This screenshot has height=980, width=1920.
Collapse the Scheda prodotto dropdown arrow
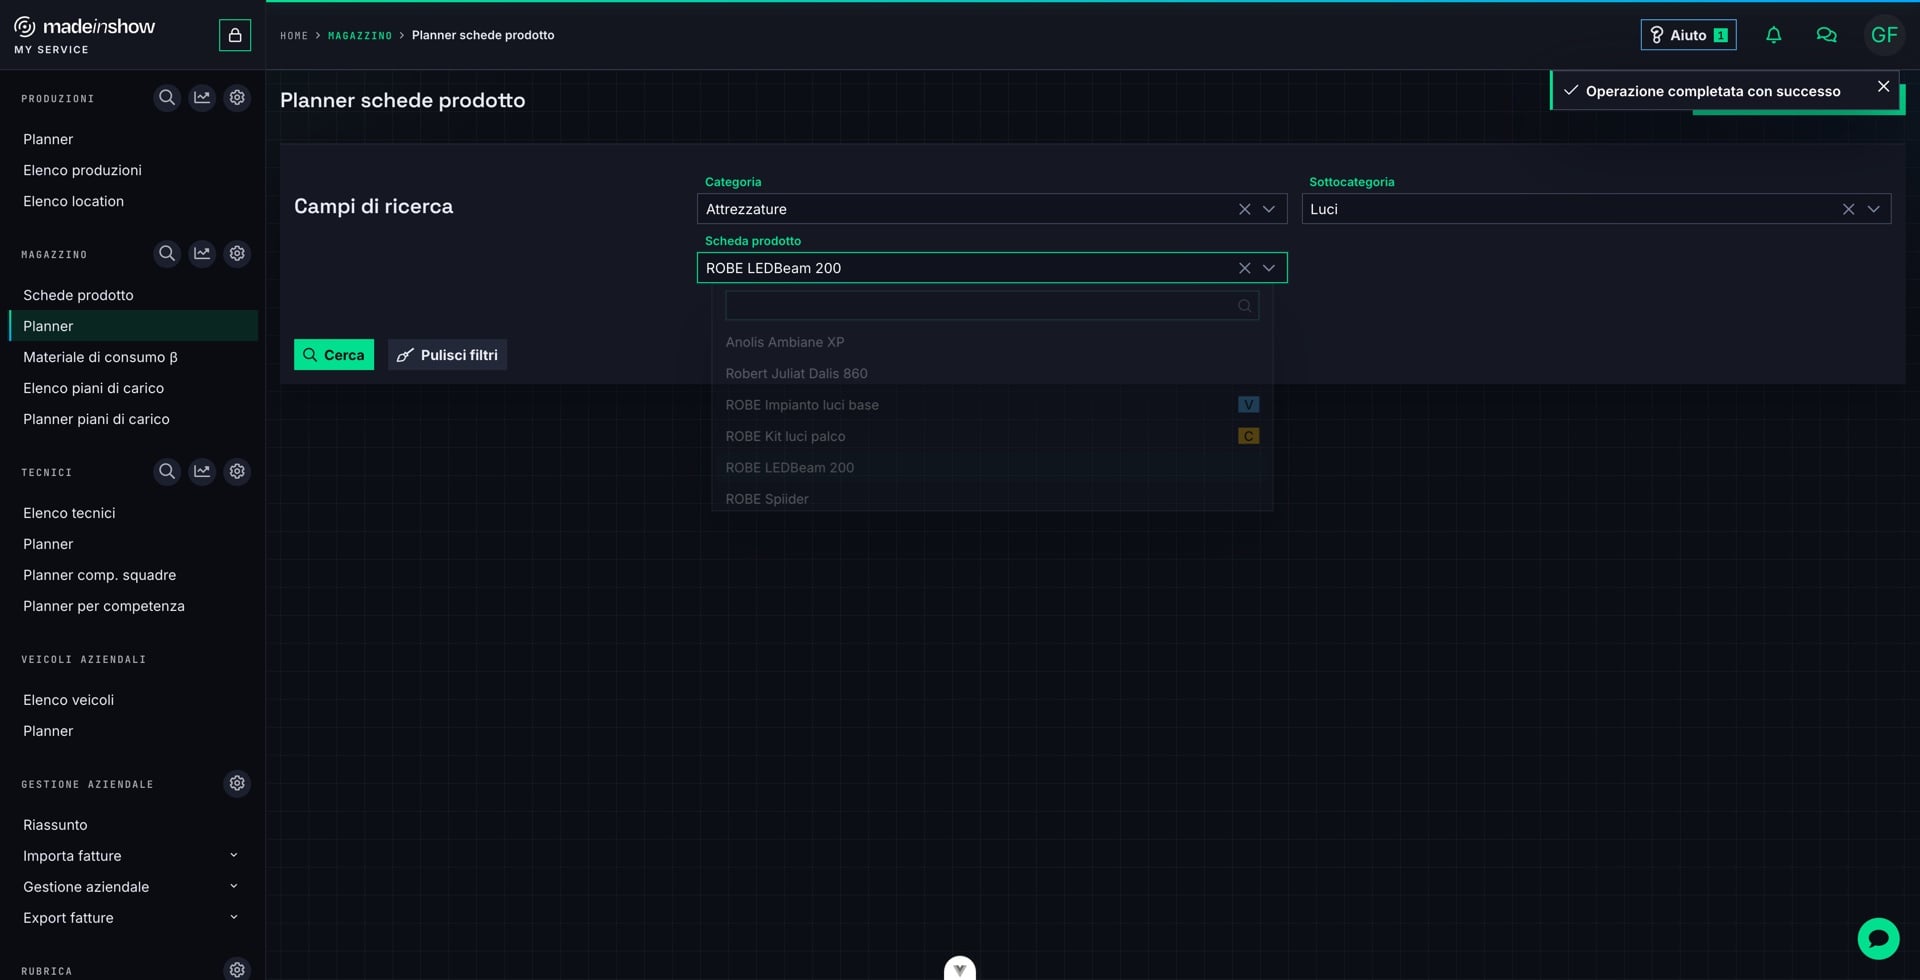coord(1269,268)
